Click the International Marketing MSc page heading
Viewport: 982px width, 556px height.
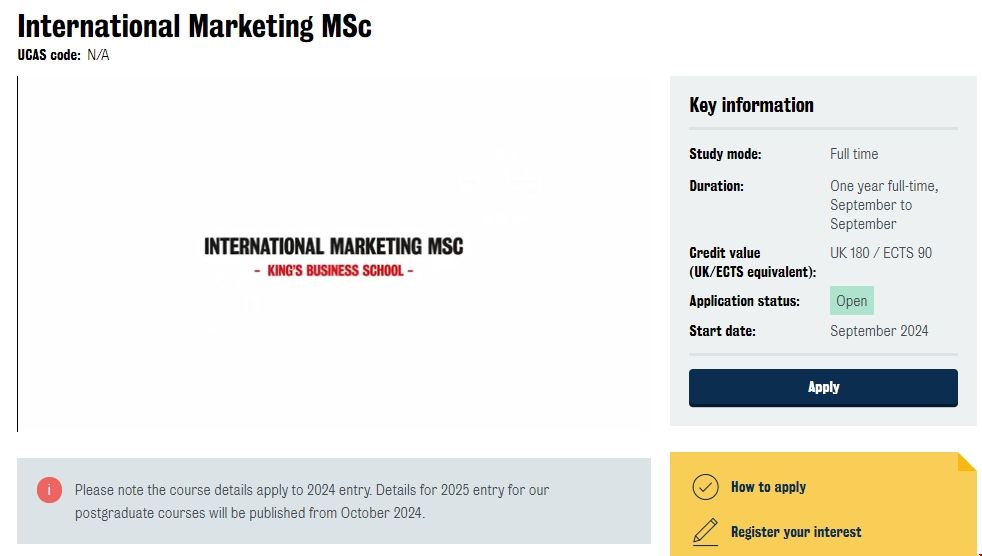[195, 25]
